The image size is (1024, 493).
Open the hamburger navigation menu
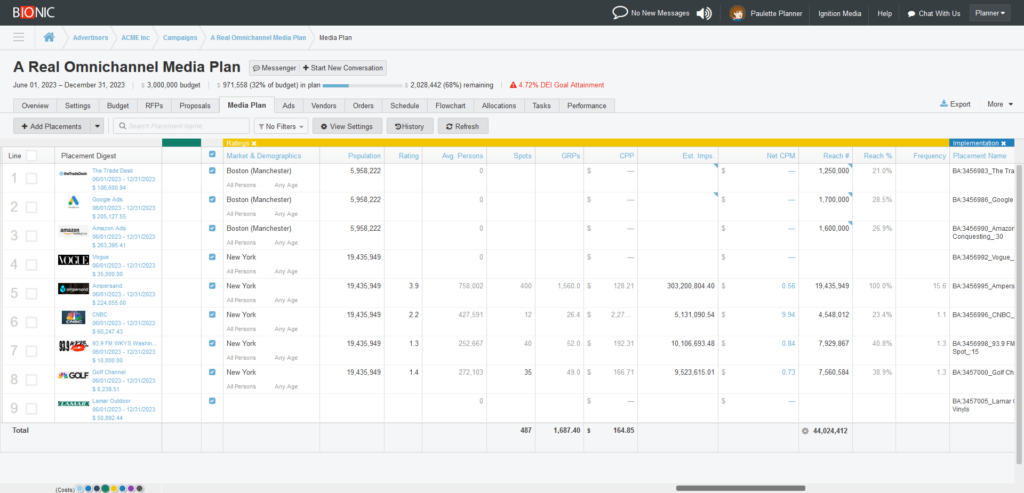point(18,37)
